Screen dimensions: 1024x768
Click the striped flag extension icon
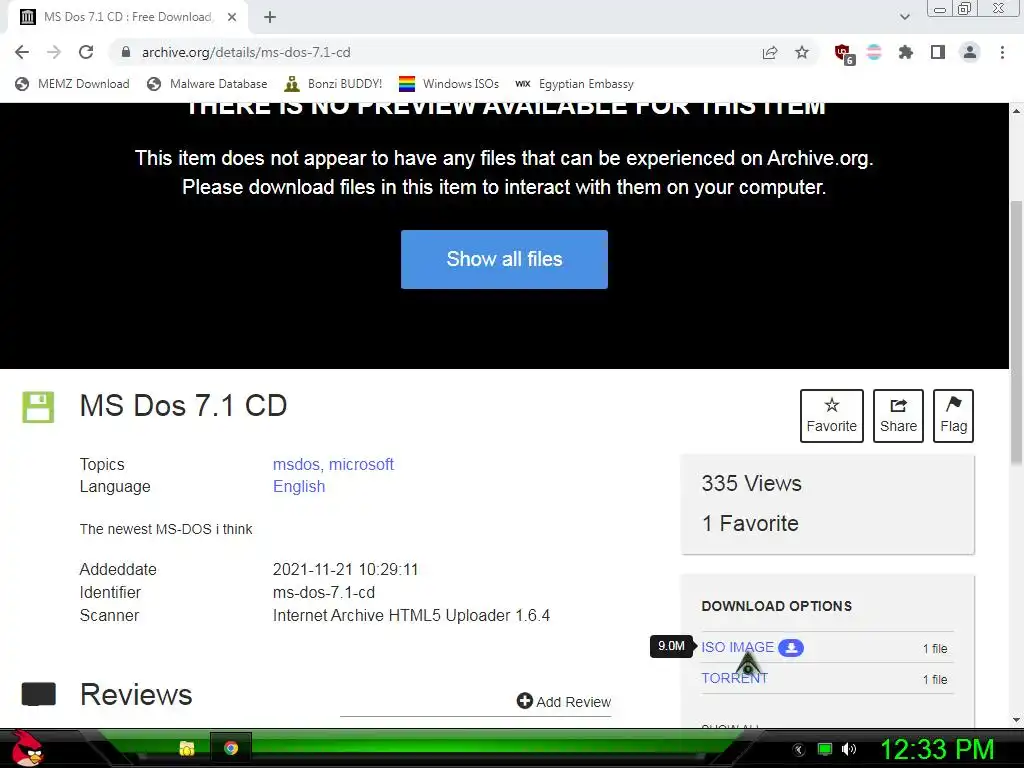874,52
